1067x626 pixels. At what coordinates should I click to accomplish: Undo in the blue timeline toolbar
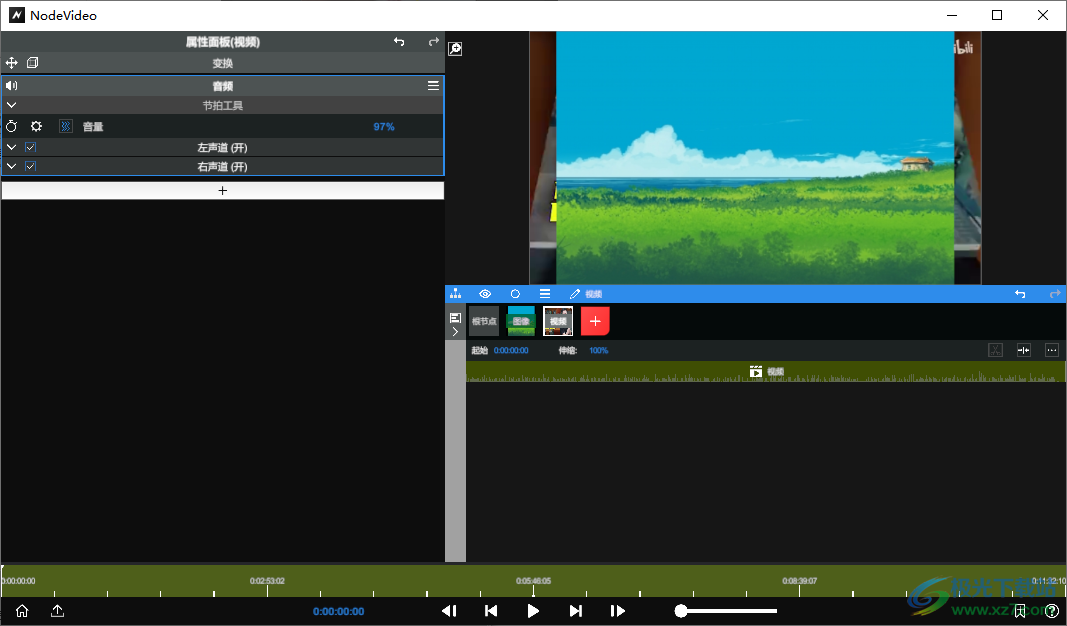[x=1020, y=294]
